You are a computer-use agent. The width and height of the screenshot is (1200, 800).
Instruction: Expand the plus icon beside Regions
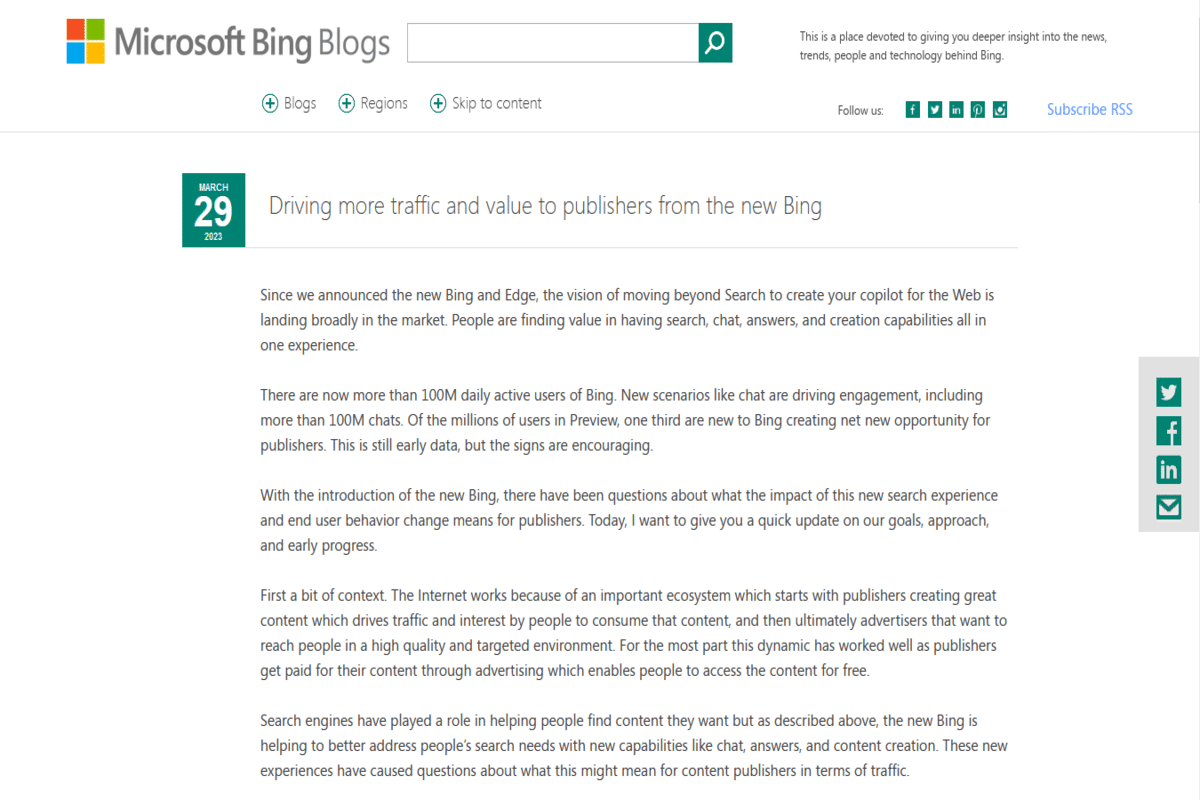(x=347, y=103)
